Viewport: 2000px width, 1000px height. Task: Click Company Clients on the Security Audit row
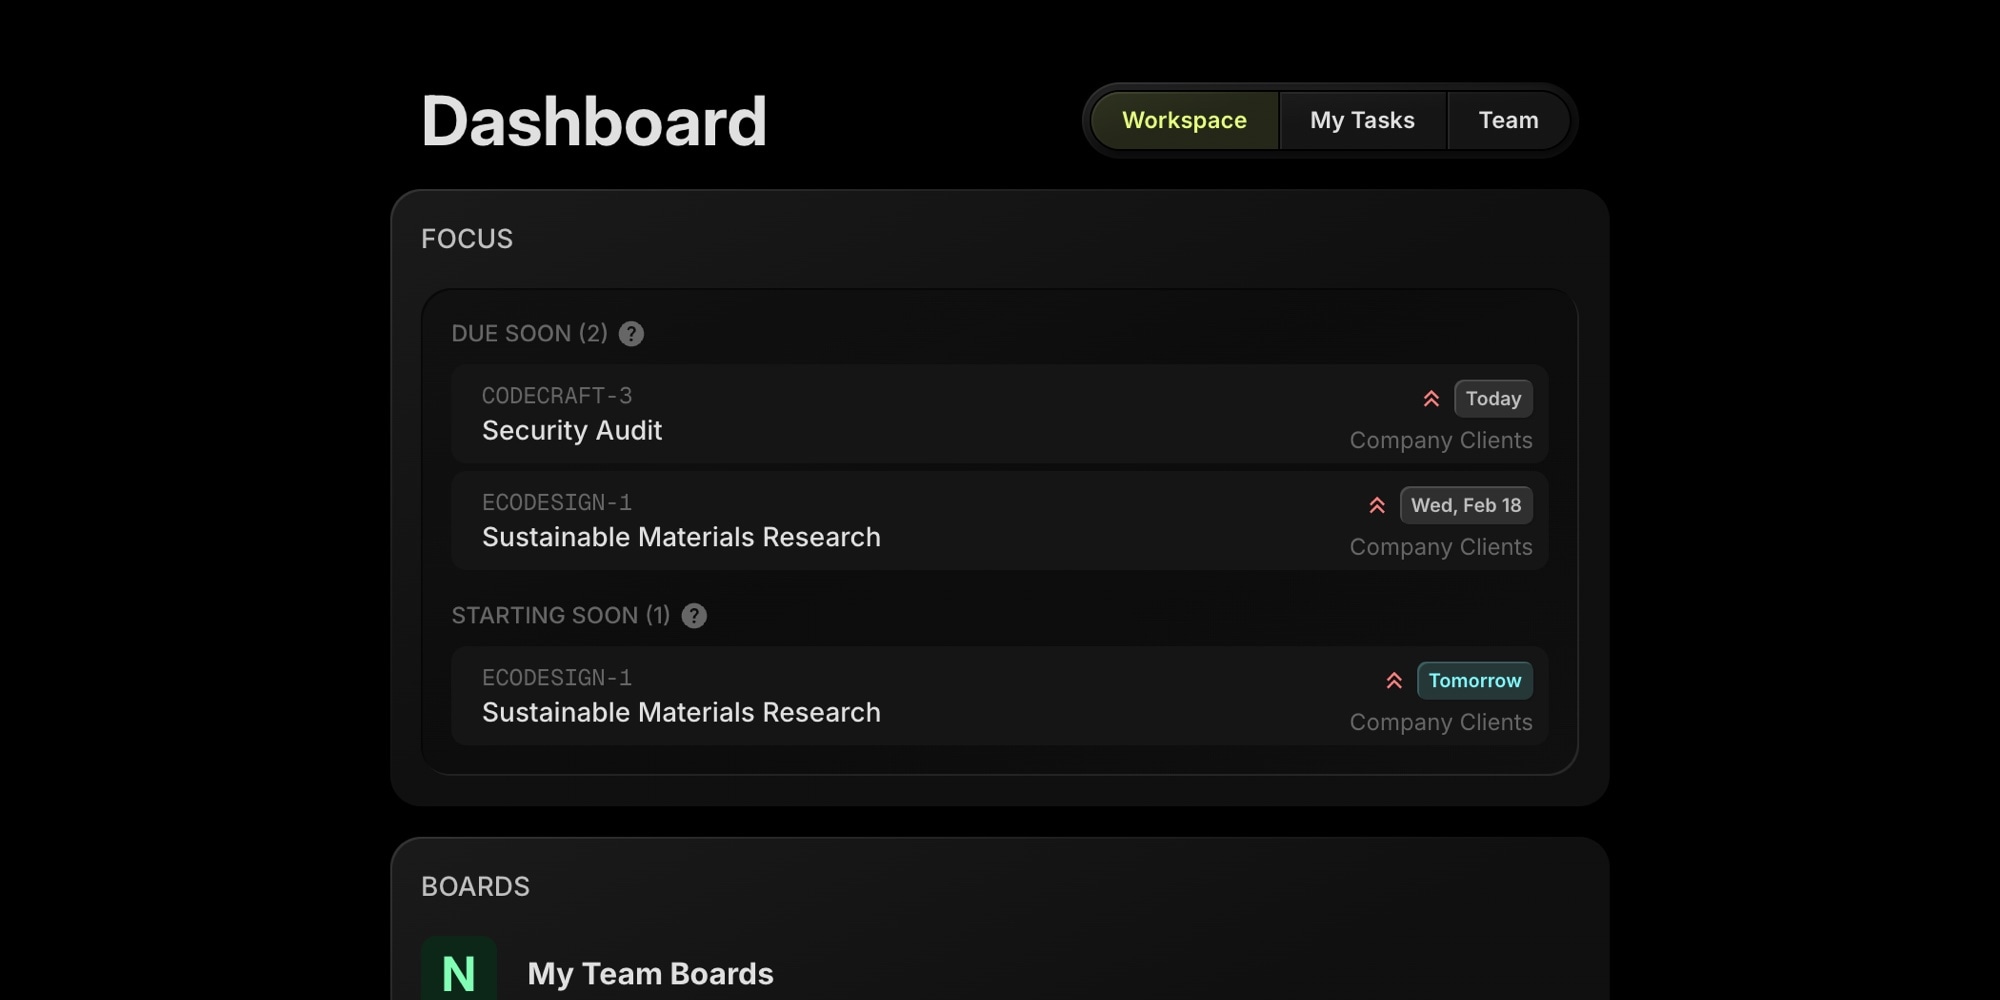tap(1440, 441)
